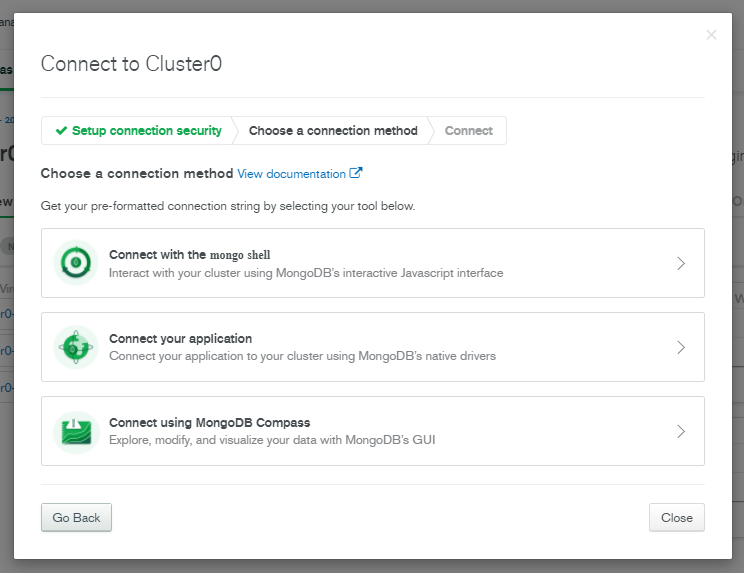Click the MongoDB Compass icon

(76, 431)
